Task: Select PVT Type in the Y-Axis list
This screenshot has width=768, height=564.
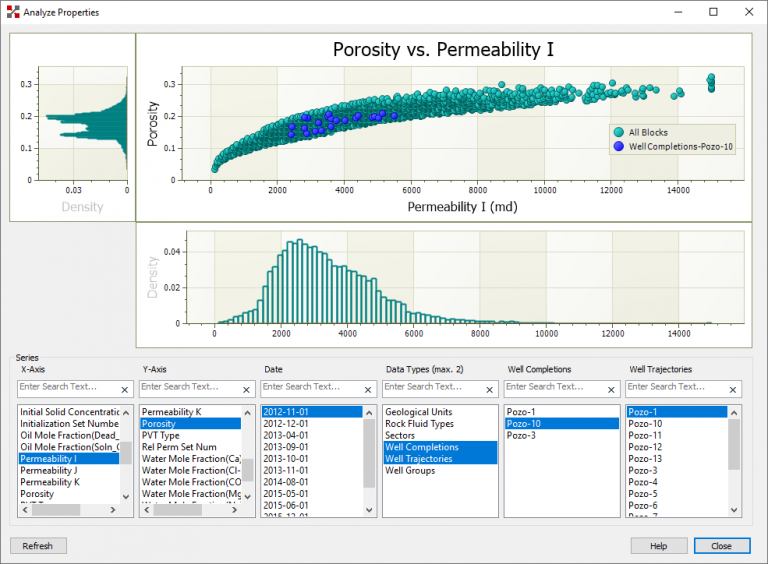Action: tap(161, 435)
